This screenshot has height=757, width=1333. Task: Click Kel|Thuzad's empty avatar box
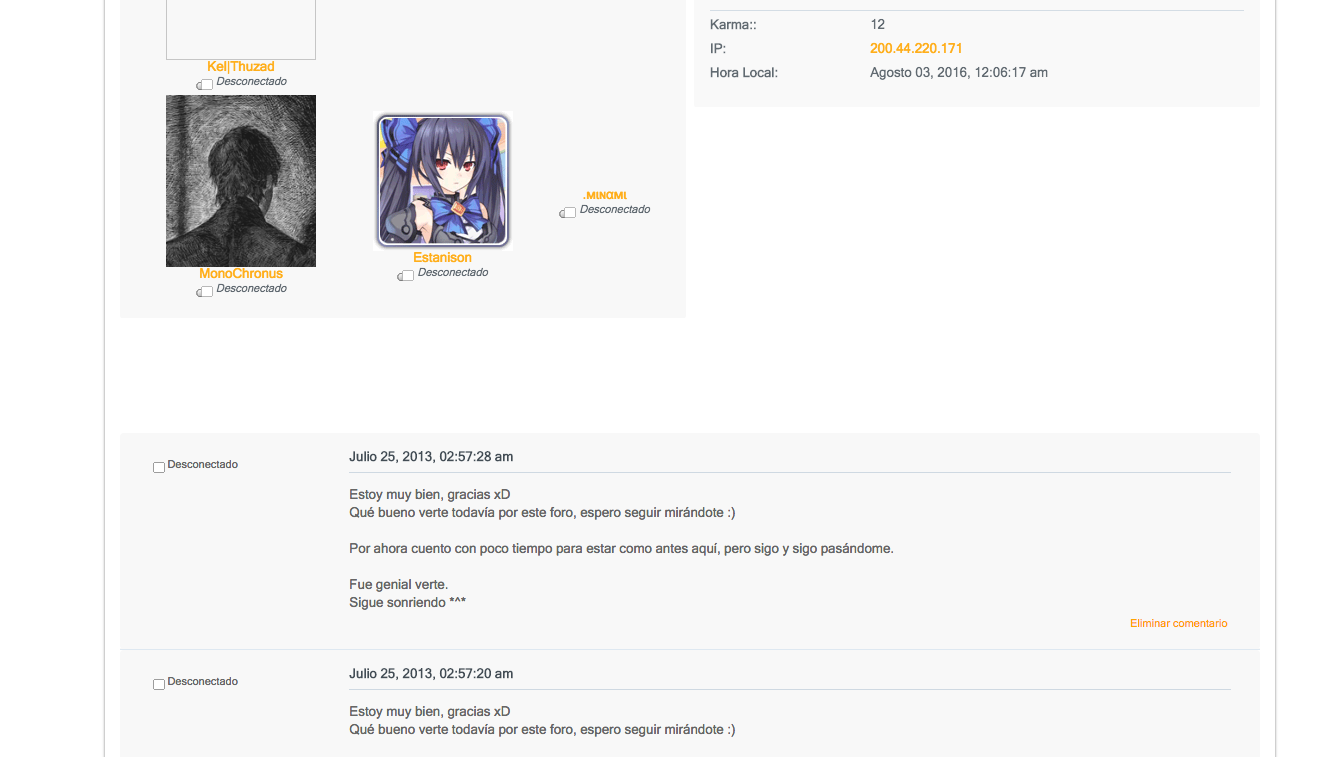241,29
